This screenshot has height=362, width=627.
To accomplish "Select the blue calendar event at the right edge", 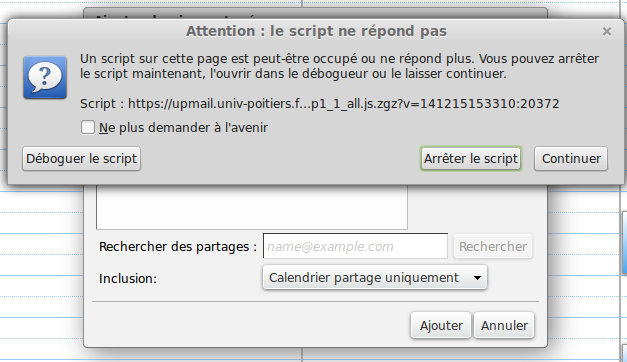I will click(x=625, y=243).
